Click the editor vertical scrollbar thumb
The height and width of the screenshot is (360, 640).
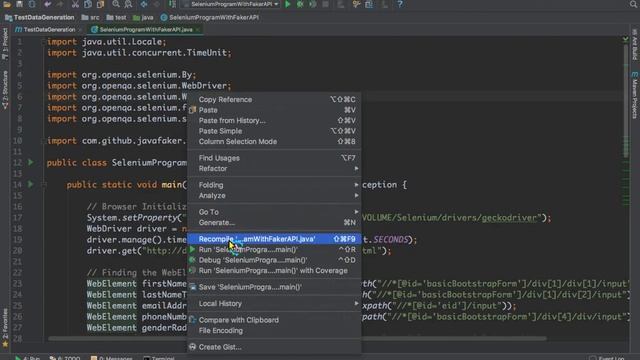tap(626, 100)
